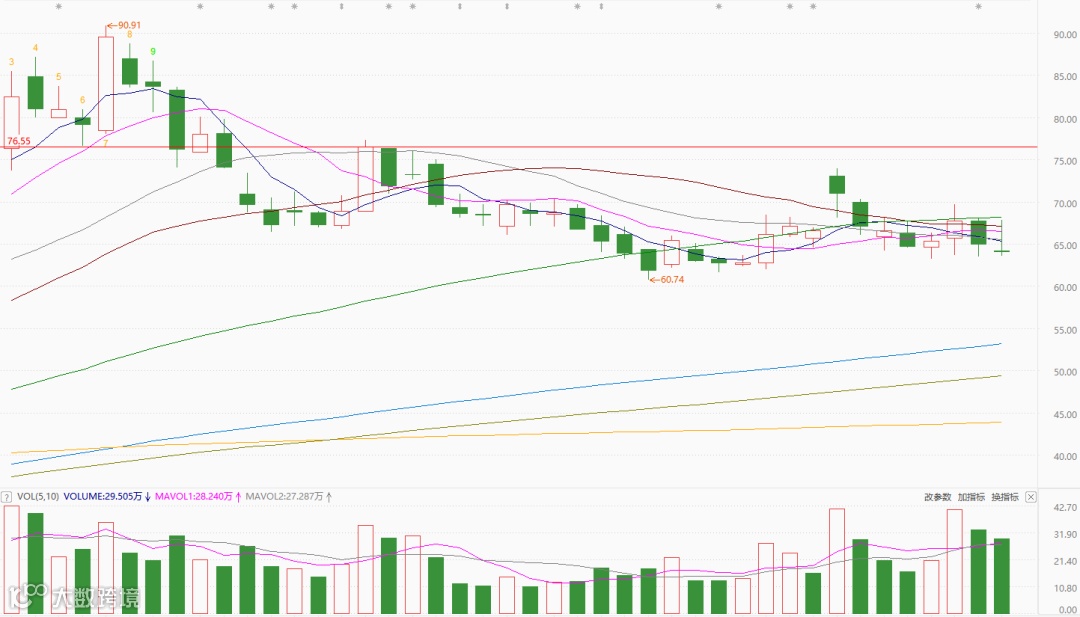Viewport: 1080px width, 617px height.
Task: Click the candlestick labeled 8
Action: (x=129, y=72)
